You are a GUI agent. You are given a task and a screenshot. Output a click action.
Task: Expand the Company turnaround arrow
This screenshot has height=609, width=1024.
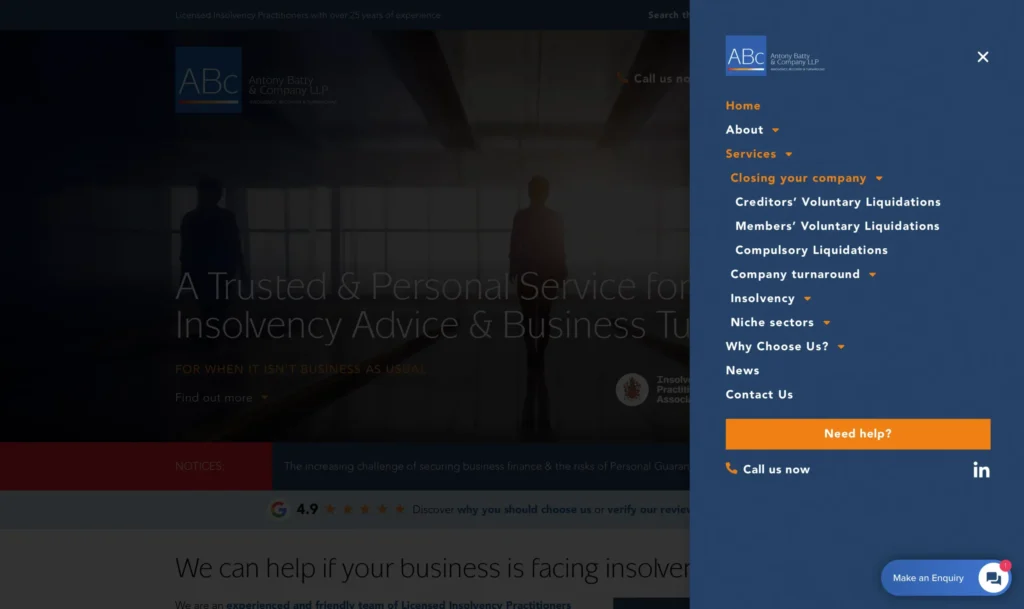(872, 275)
